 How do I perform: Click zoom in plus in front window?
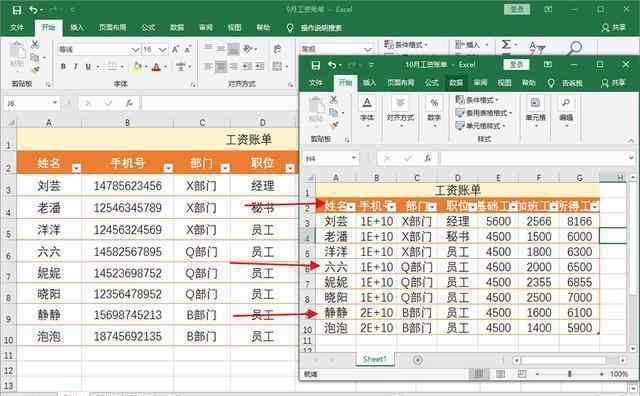[x=602, y=374]
